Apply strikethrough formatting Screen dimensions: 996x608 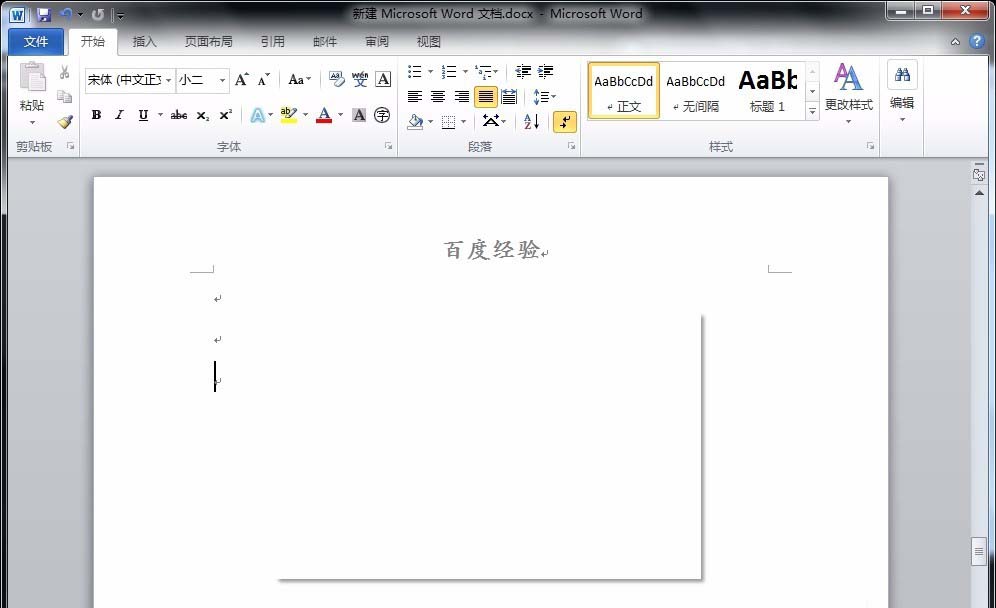(178, 115)
